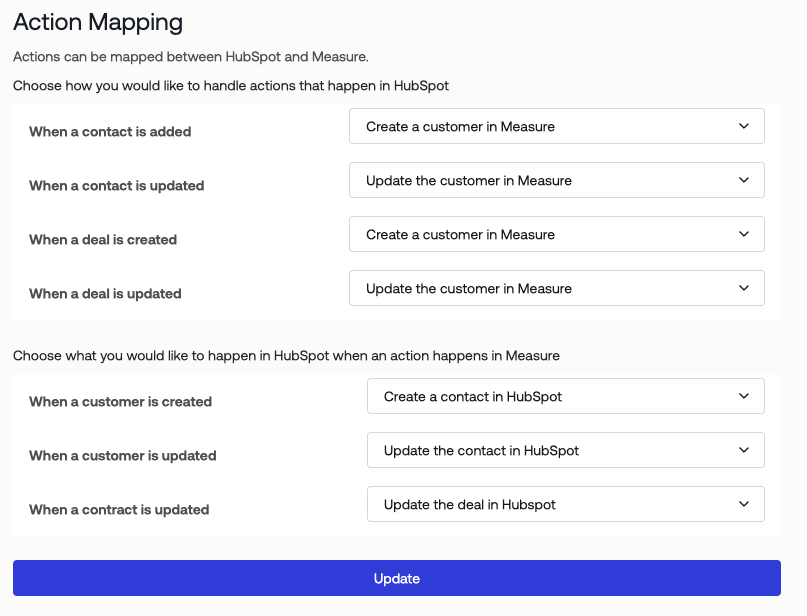Open the 'When a deal is updated' dropdown
Screen dimensions: 807x616
(556, 288)
